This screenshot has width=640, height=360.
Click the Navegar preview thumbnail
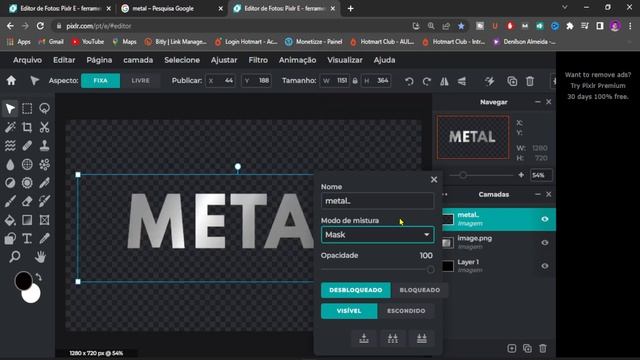click(473, 137)
